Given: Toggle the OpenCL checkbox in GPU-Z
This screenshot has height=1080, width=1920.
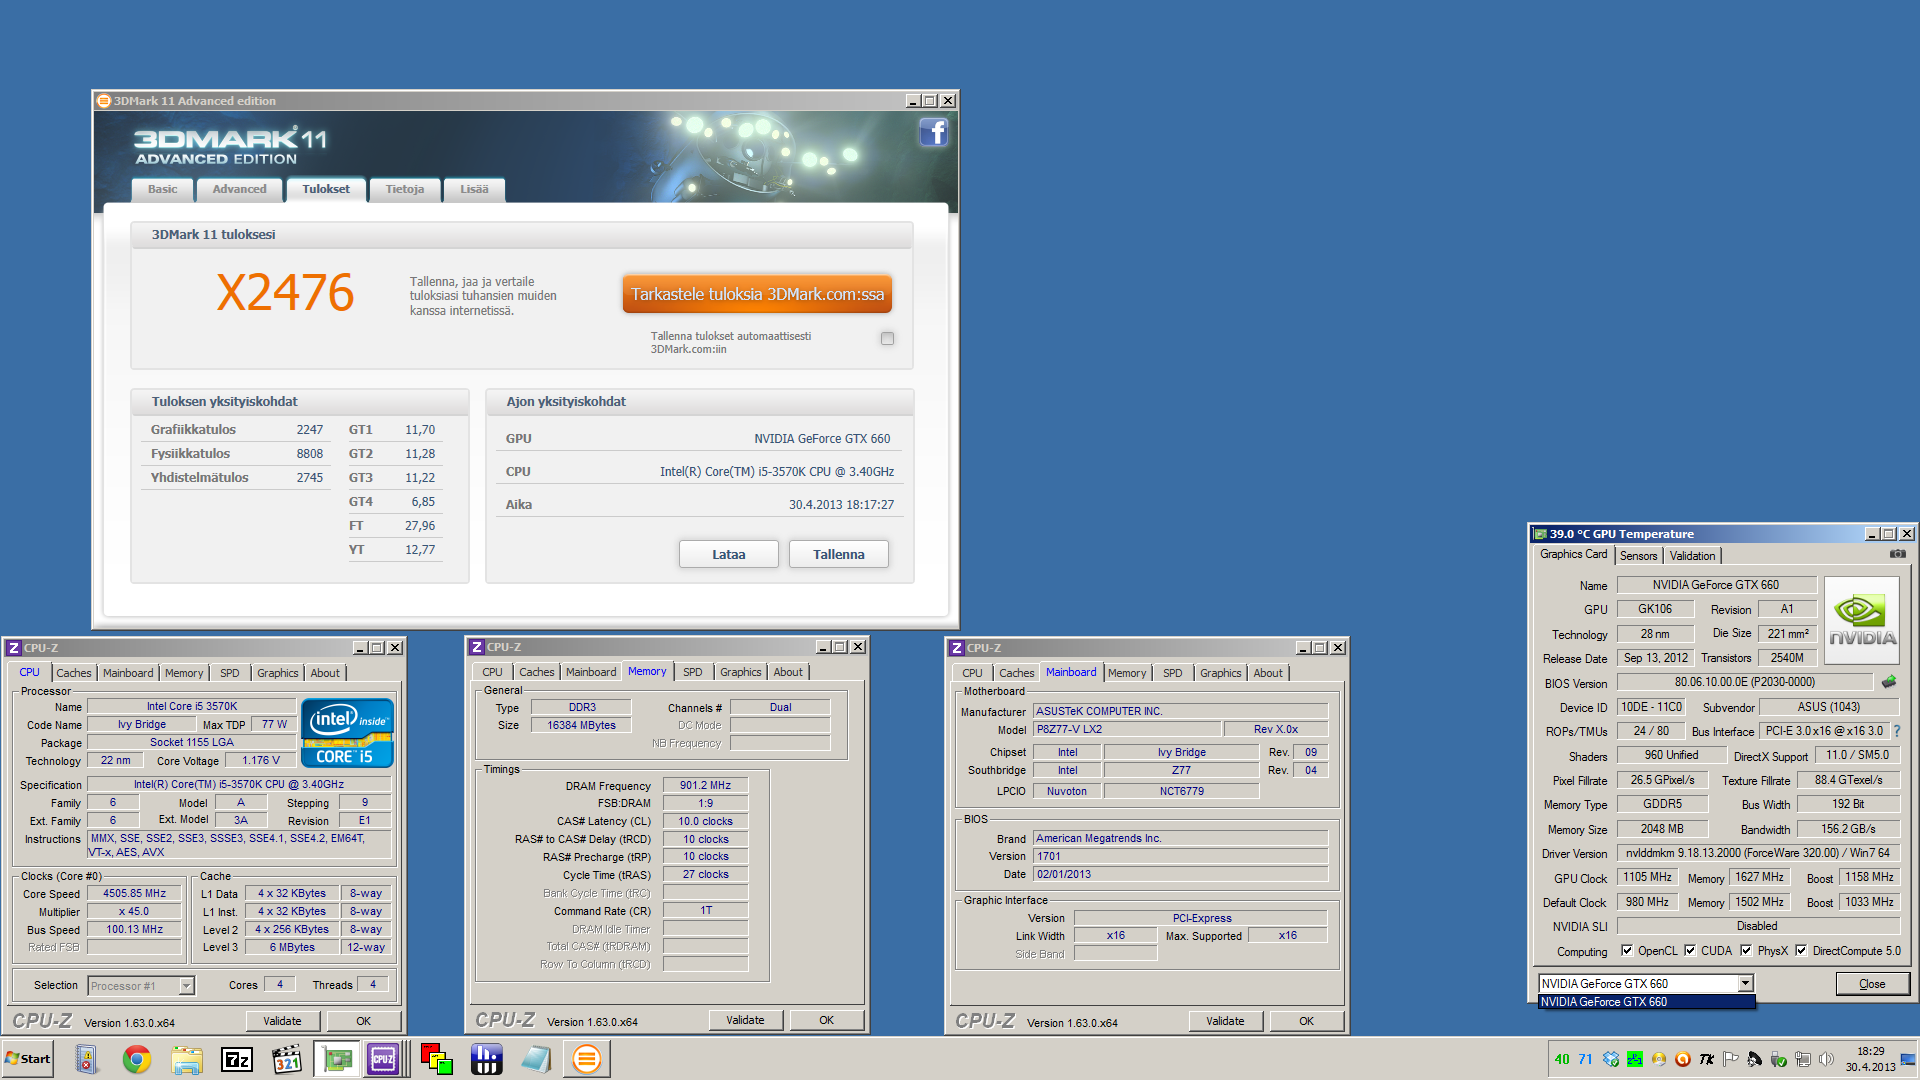Looking at the screenshot, I should point(1627,951).
